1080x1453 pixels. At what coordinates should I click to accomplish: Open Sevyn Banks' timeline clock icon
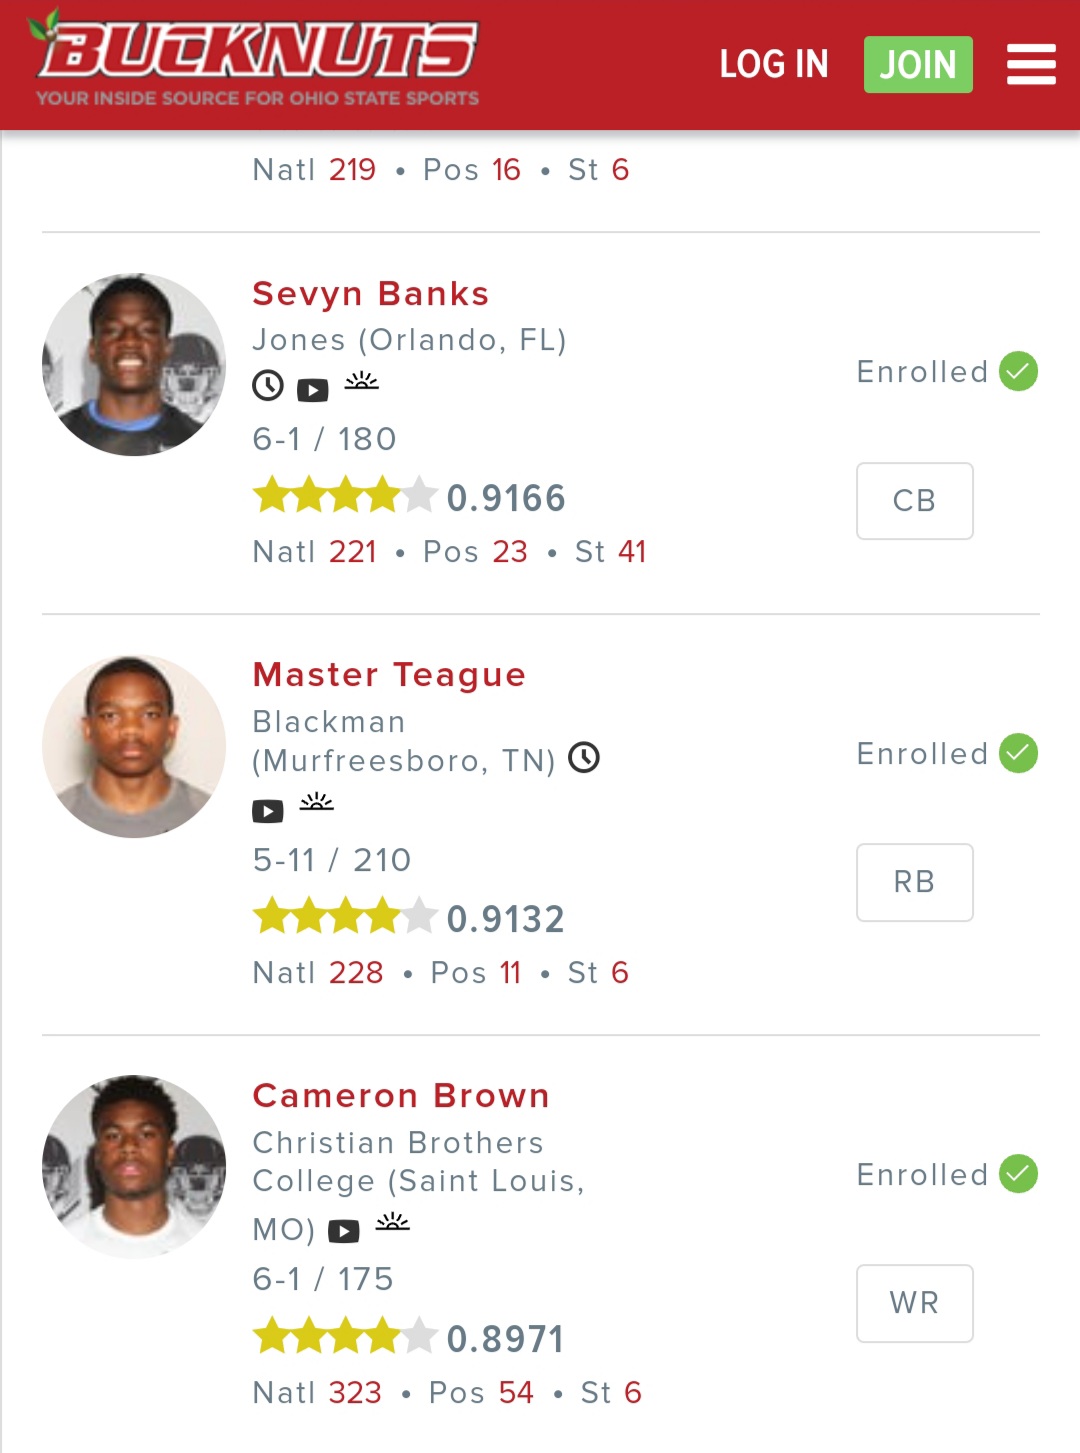pos(268,385)
